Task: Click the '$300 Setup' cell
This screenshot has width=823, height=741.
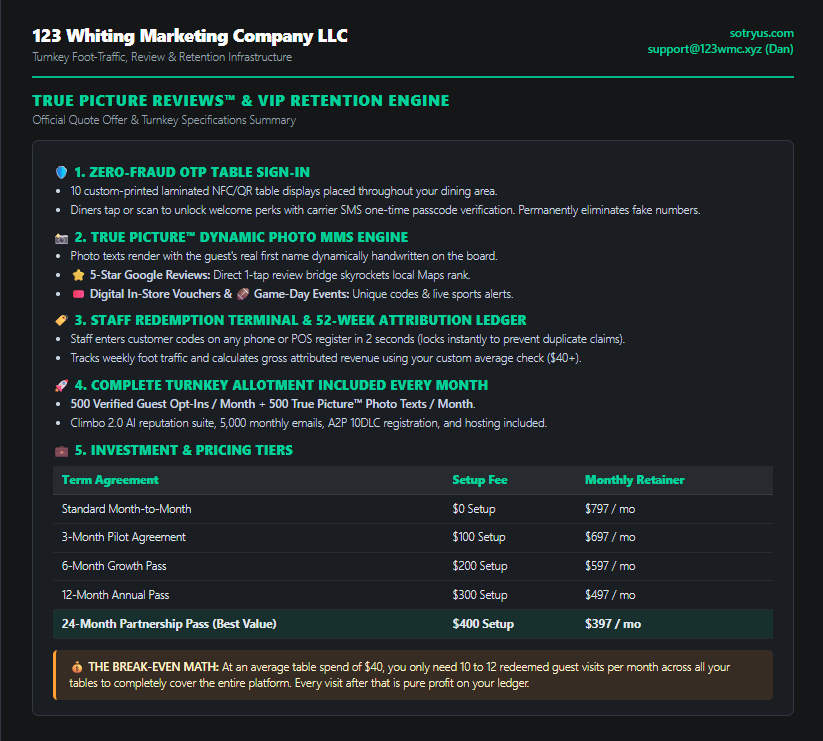Action: click(480, 595)
